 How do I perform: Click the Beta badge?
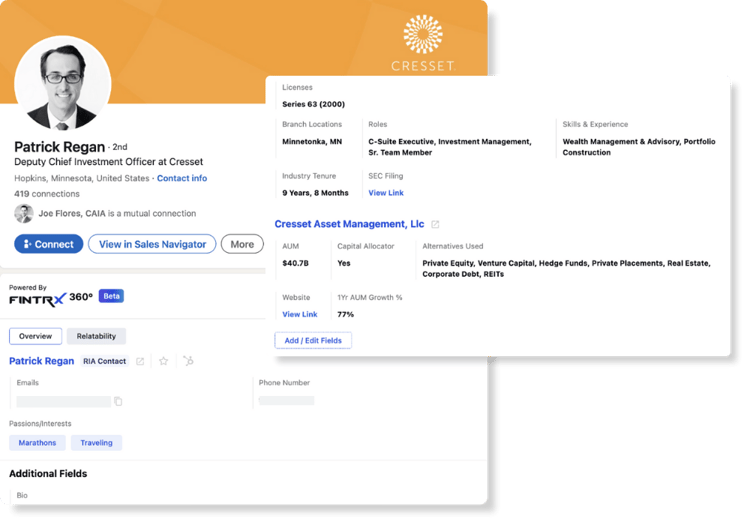(111, 296)
